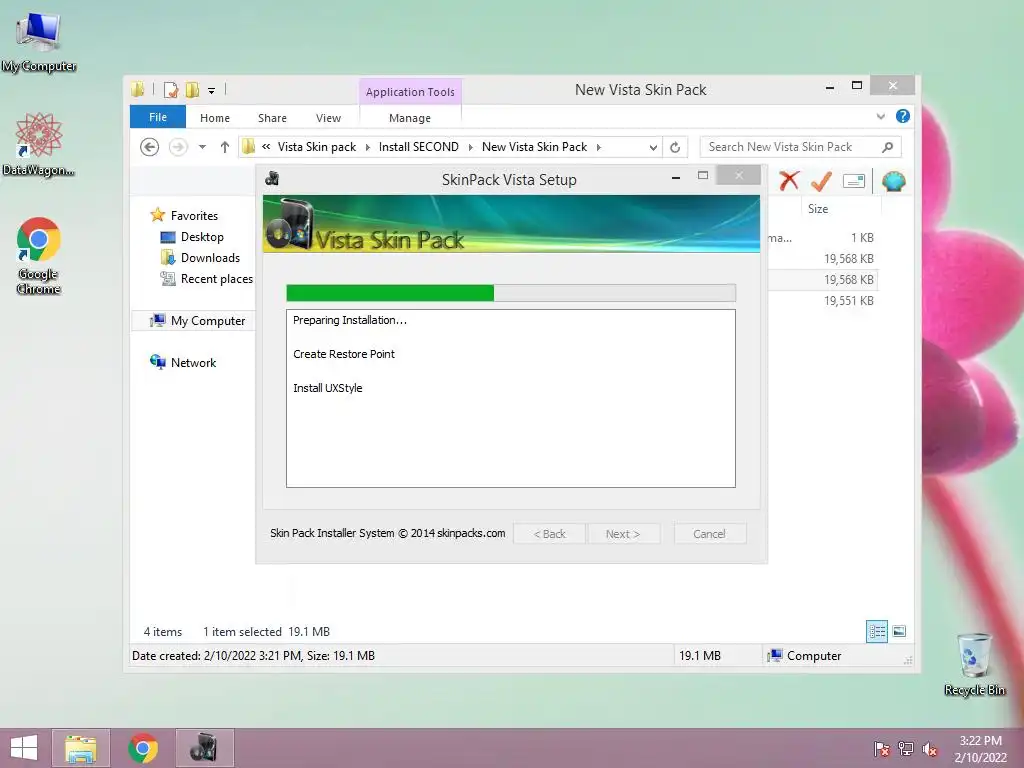
Task: Open the File menu tab
Action: [x=158, y=118]
